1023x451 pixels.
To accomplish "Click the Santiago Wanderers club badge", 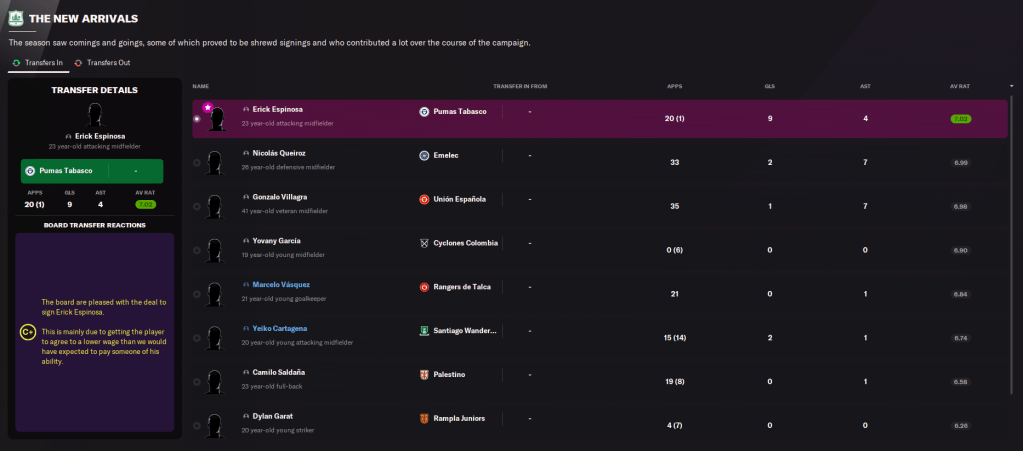I will click(x=424, y=330).
